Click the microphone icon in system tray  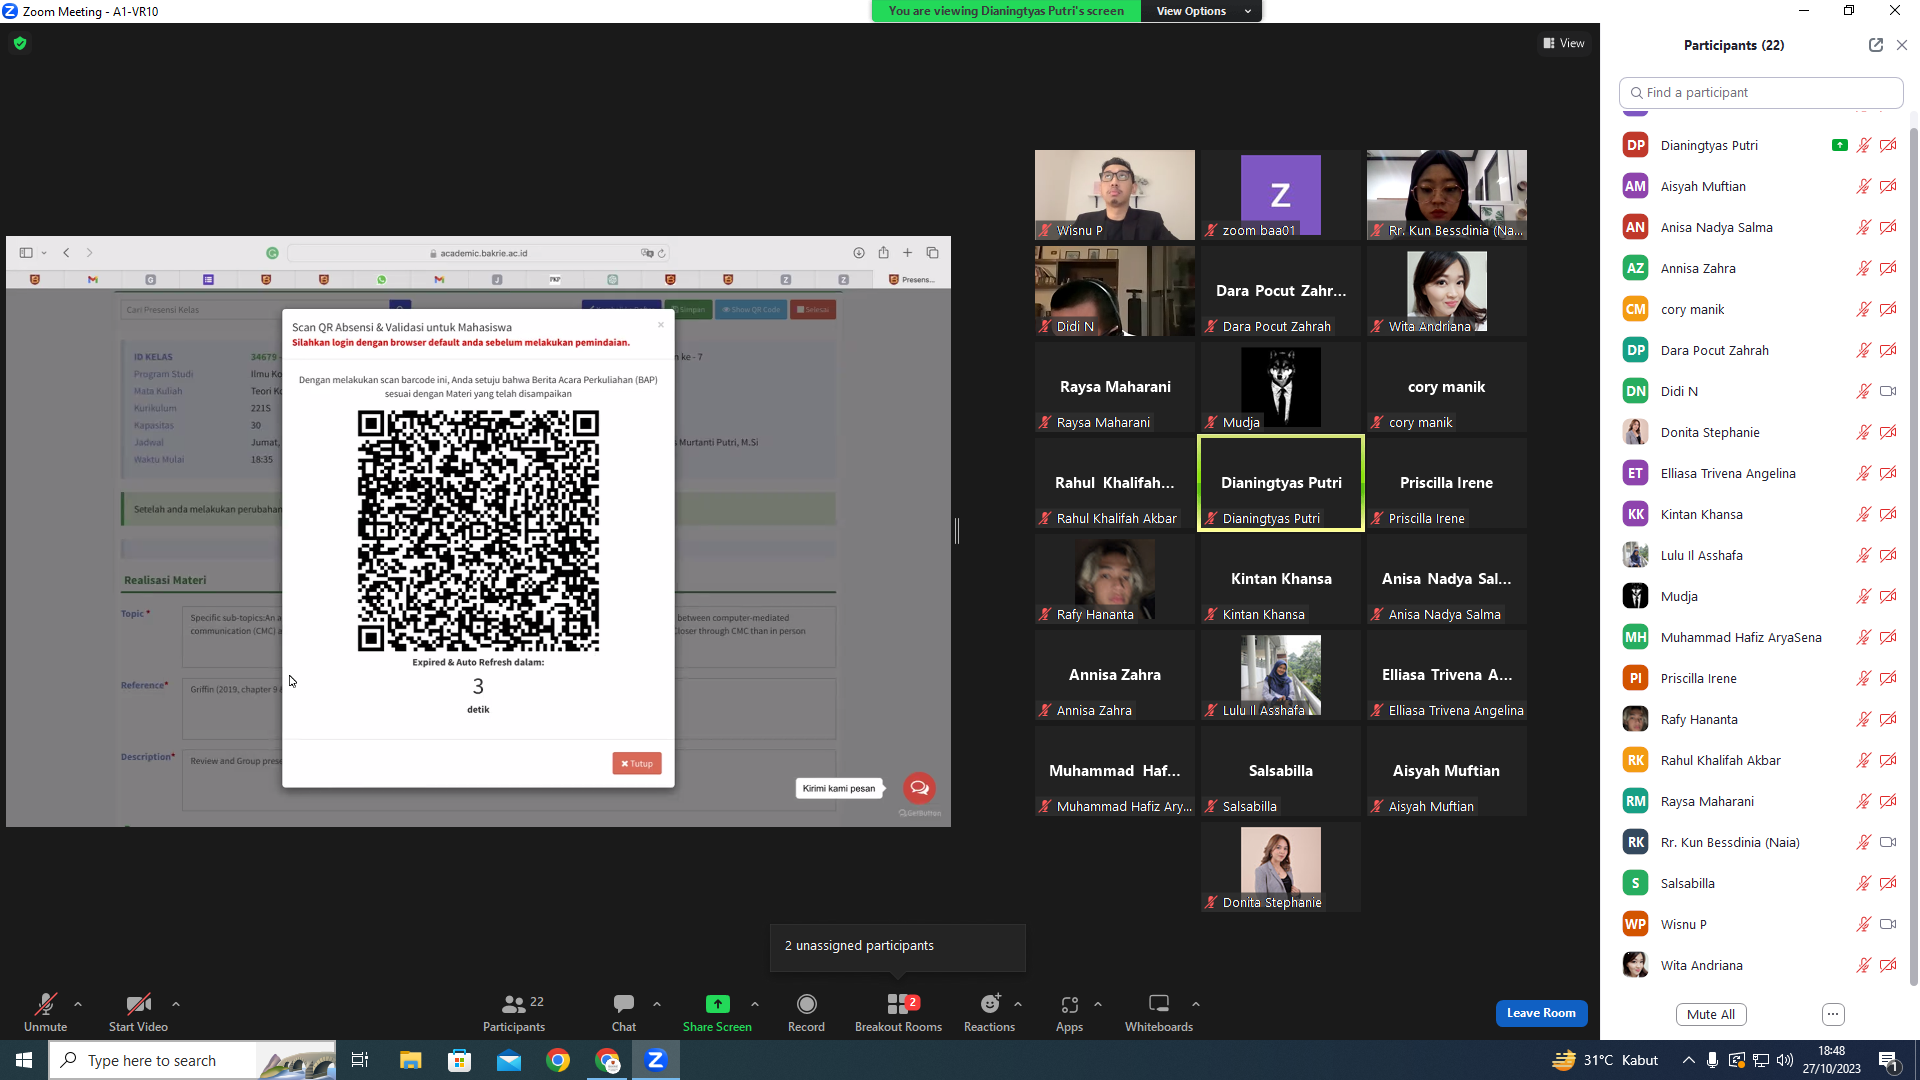pyautogui.click(x=1713, y=1060)
